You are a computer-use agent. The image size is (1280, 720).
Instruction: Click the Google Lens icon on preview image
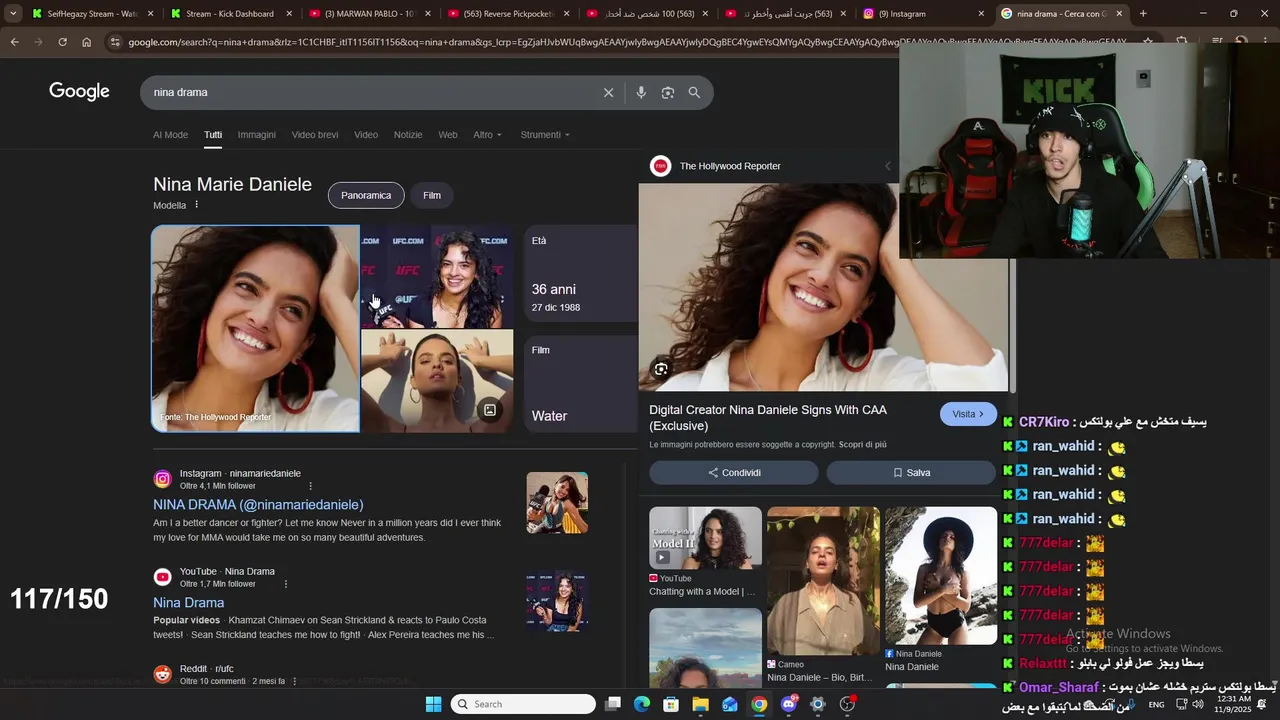pyautogui.click(x=661, y=369)
